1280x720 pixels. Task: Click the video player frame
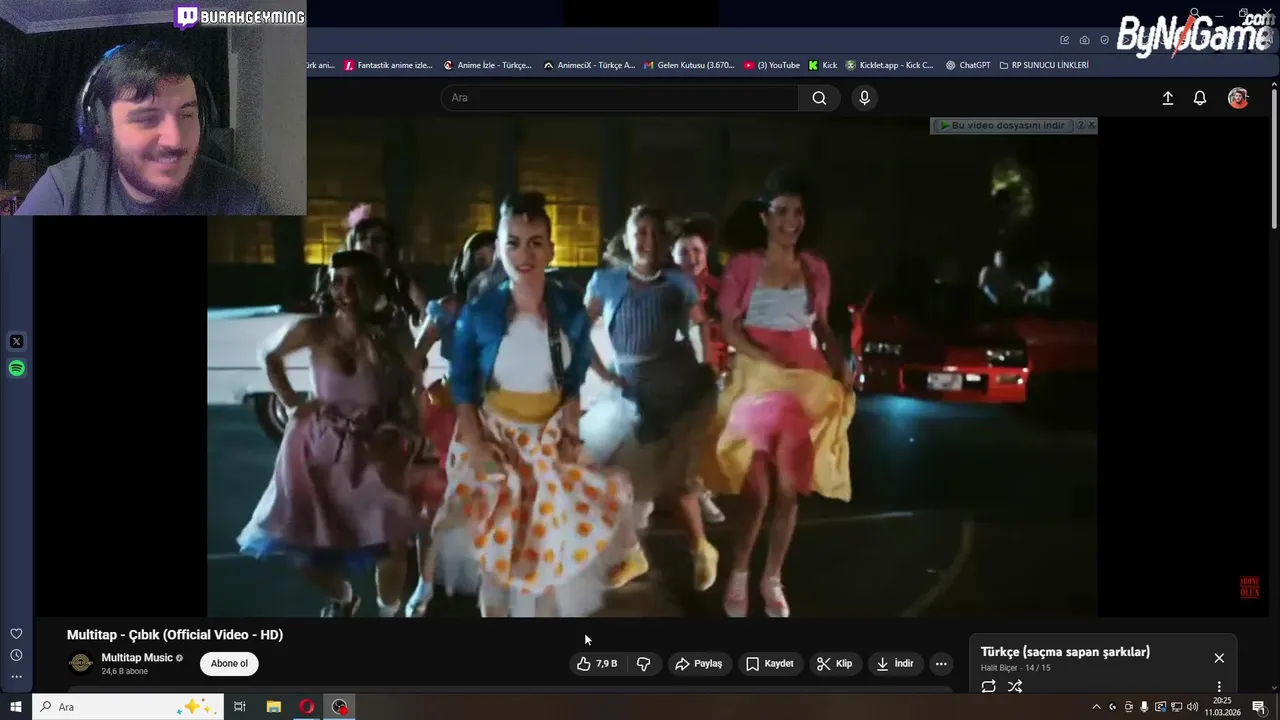point(652,367)
